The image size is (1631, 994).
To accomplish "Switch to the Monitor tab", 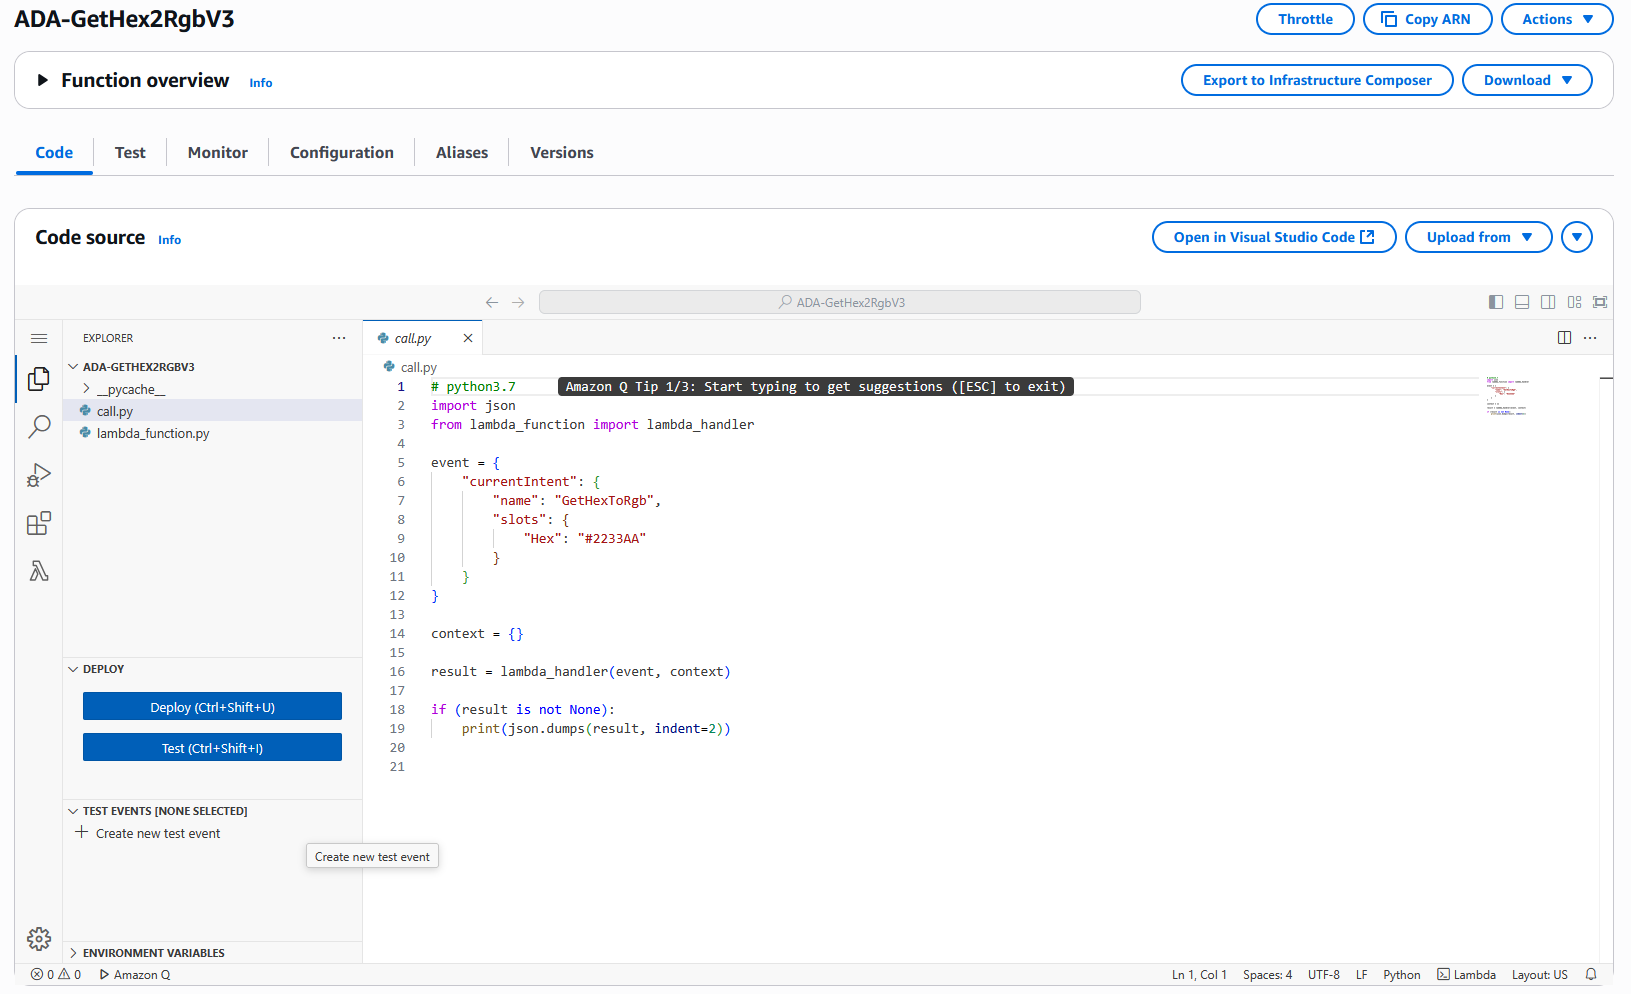I will pos(218,153).
